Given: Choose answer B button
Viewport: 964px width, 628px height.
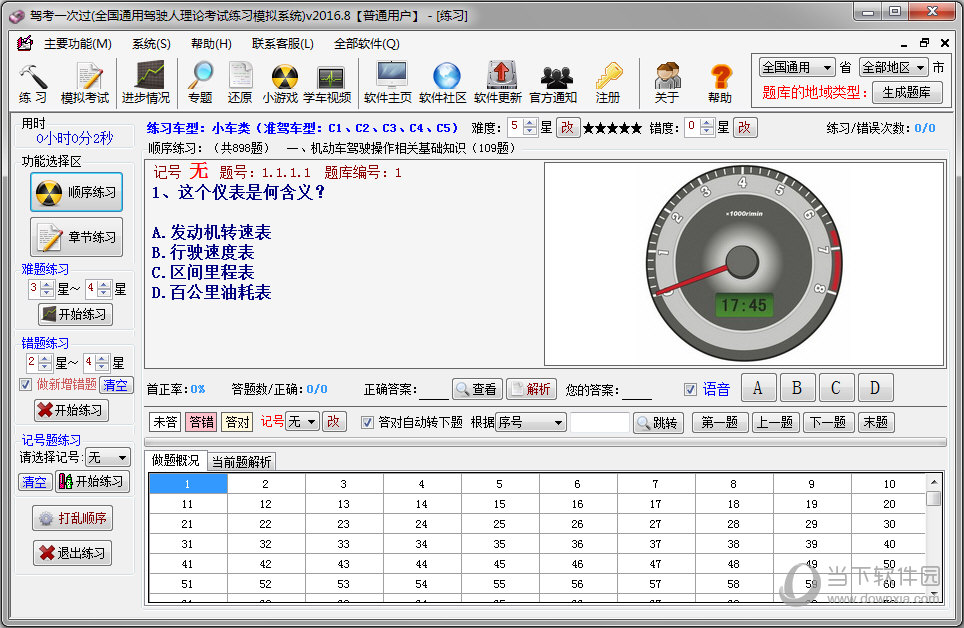Looking at the screenshot, I should point(797,388).
